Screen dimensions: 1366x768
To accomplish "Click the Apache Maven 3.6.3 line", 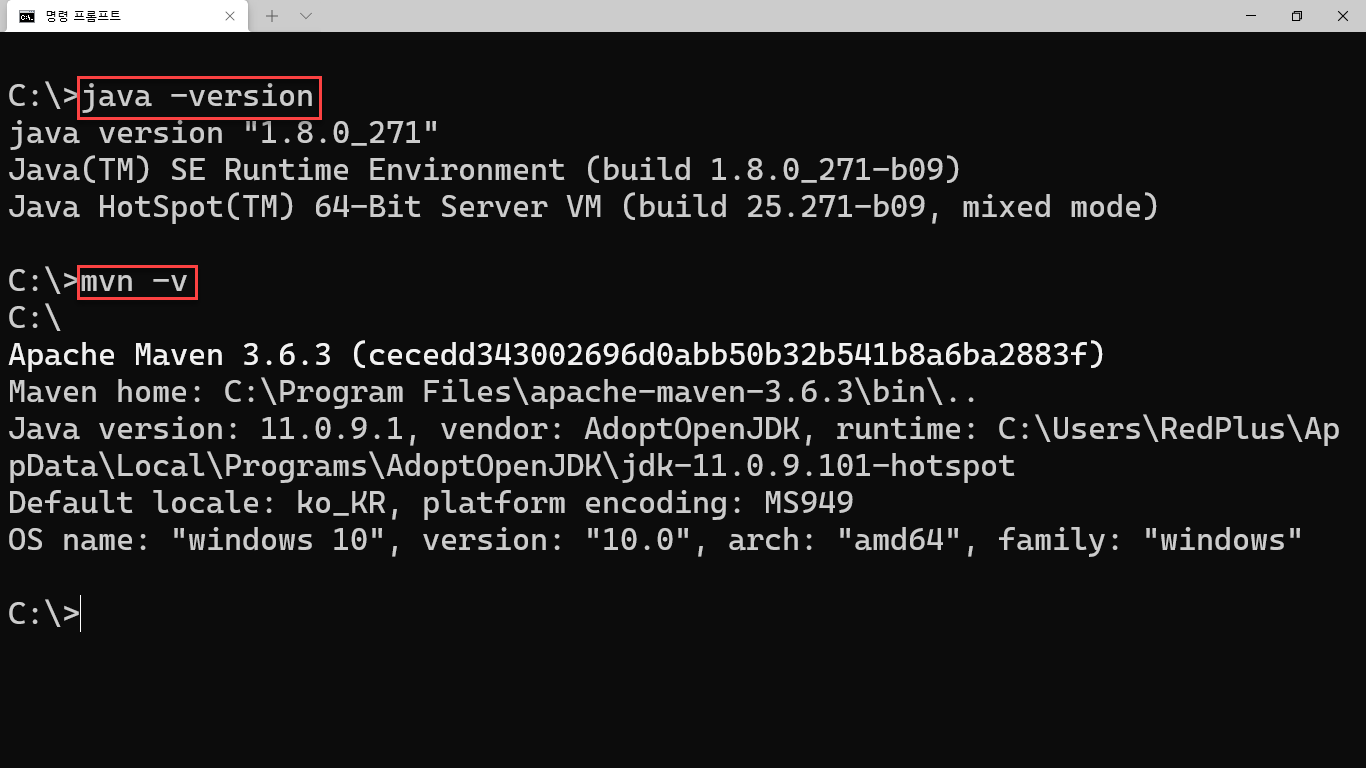I will click(x=556, y=355).
